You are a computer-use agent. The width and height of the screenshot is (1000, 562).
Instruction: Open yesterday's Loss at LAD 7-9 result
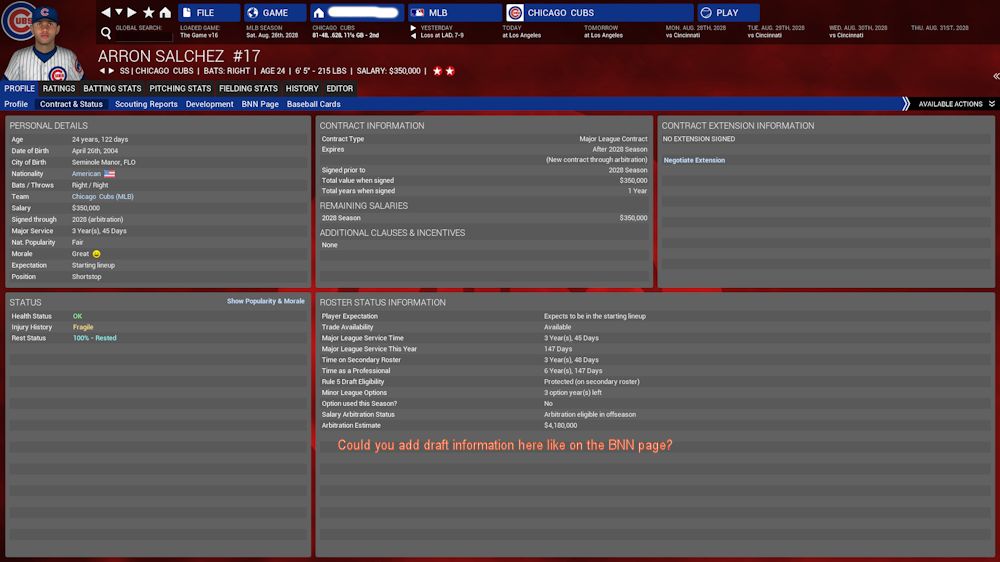click(442, 36)
